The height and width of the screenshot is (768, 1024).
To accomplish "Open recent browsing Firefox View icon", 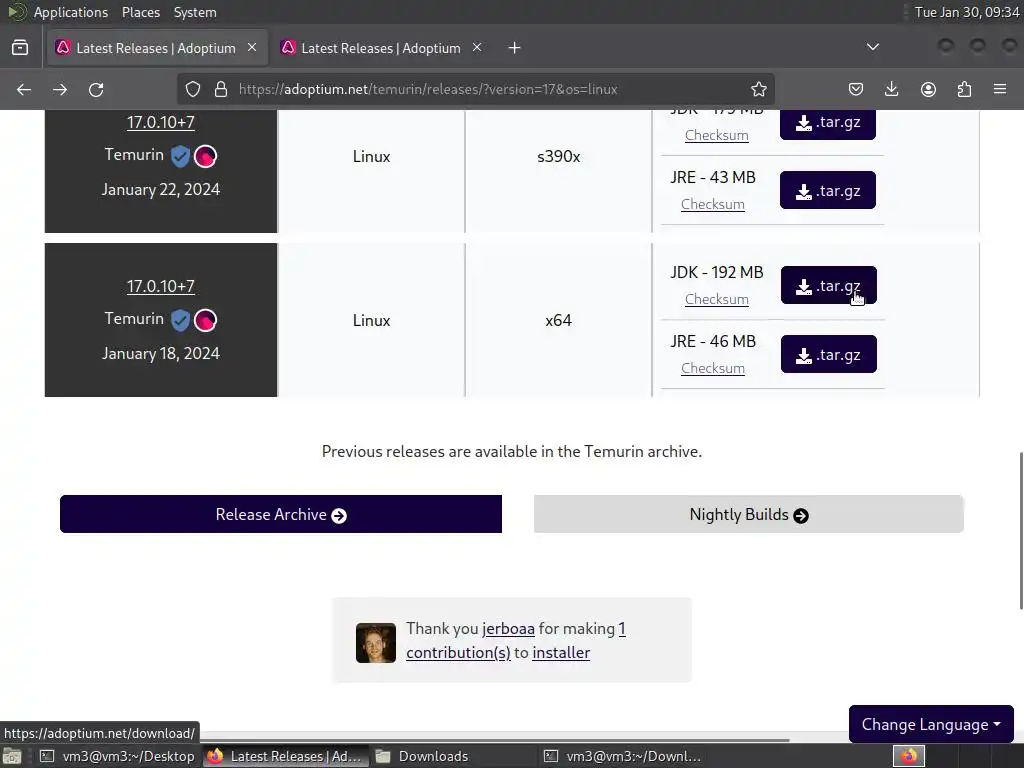I will [20, 48].
